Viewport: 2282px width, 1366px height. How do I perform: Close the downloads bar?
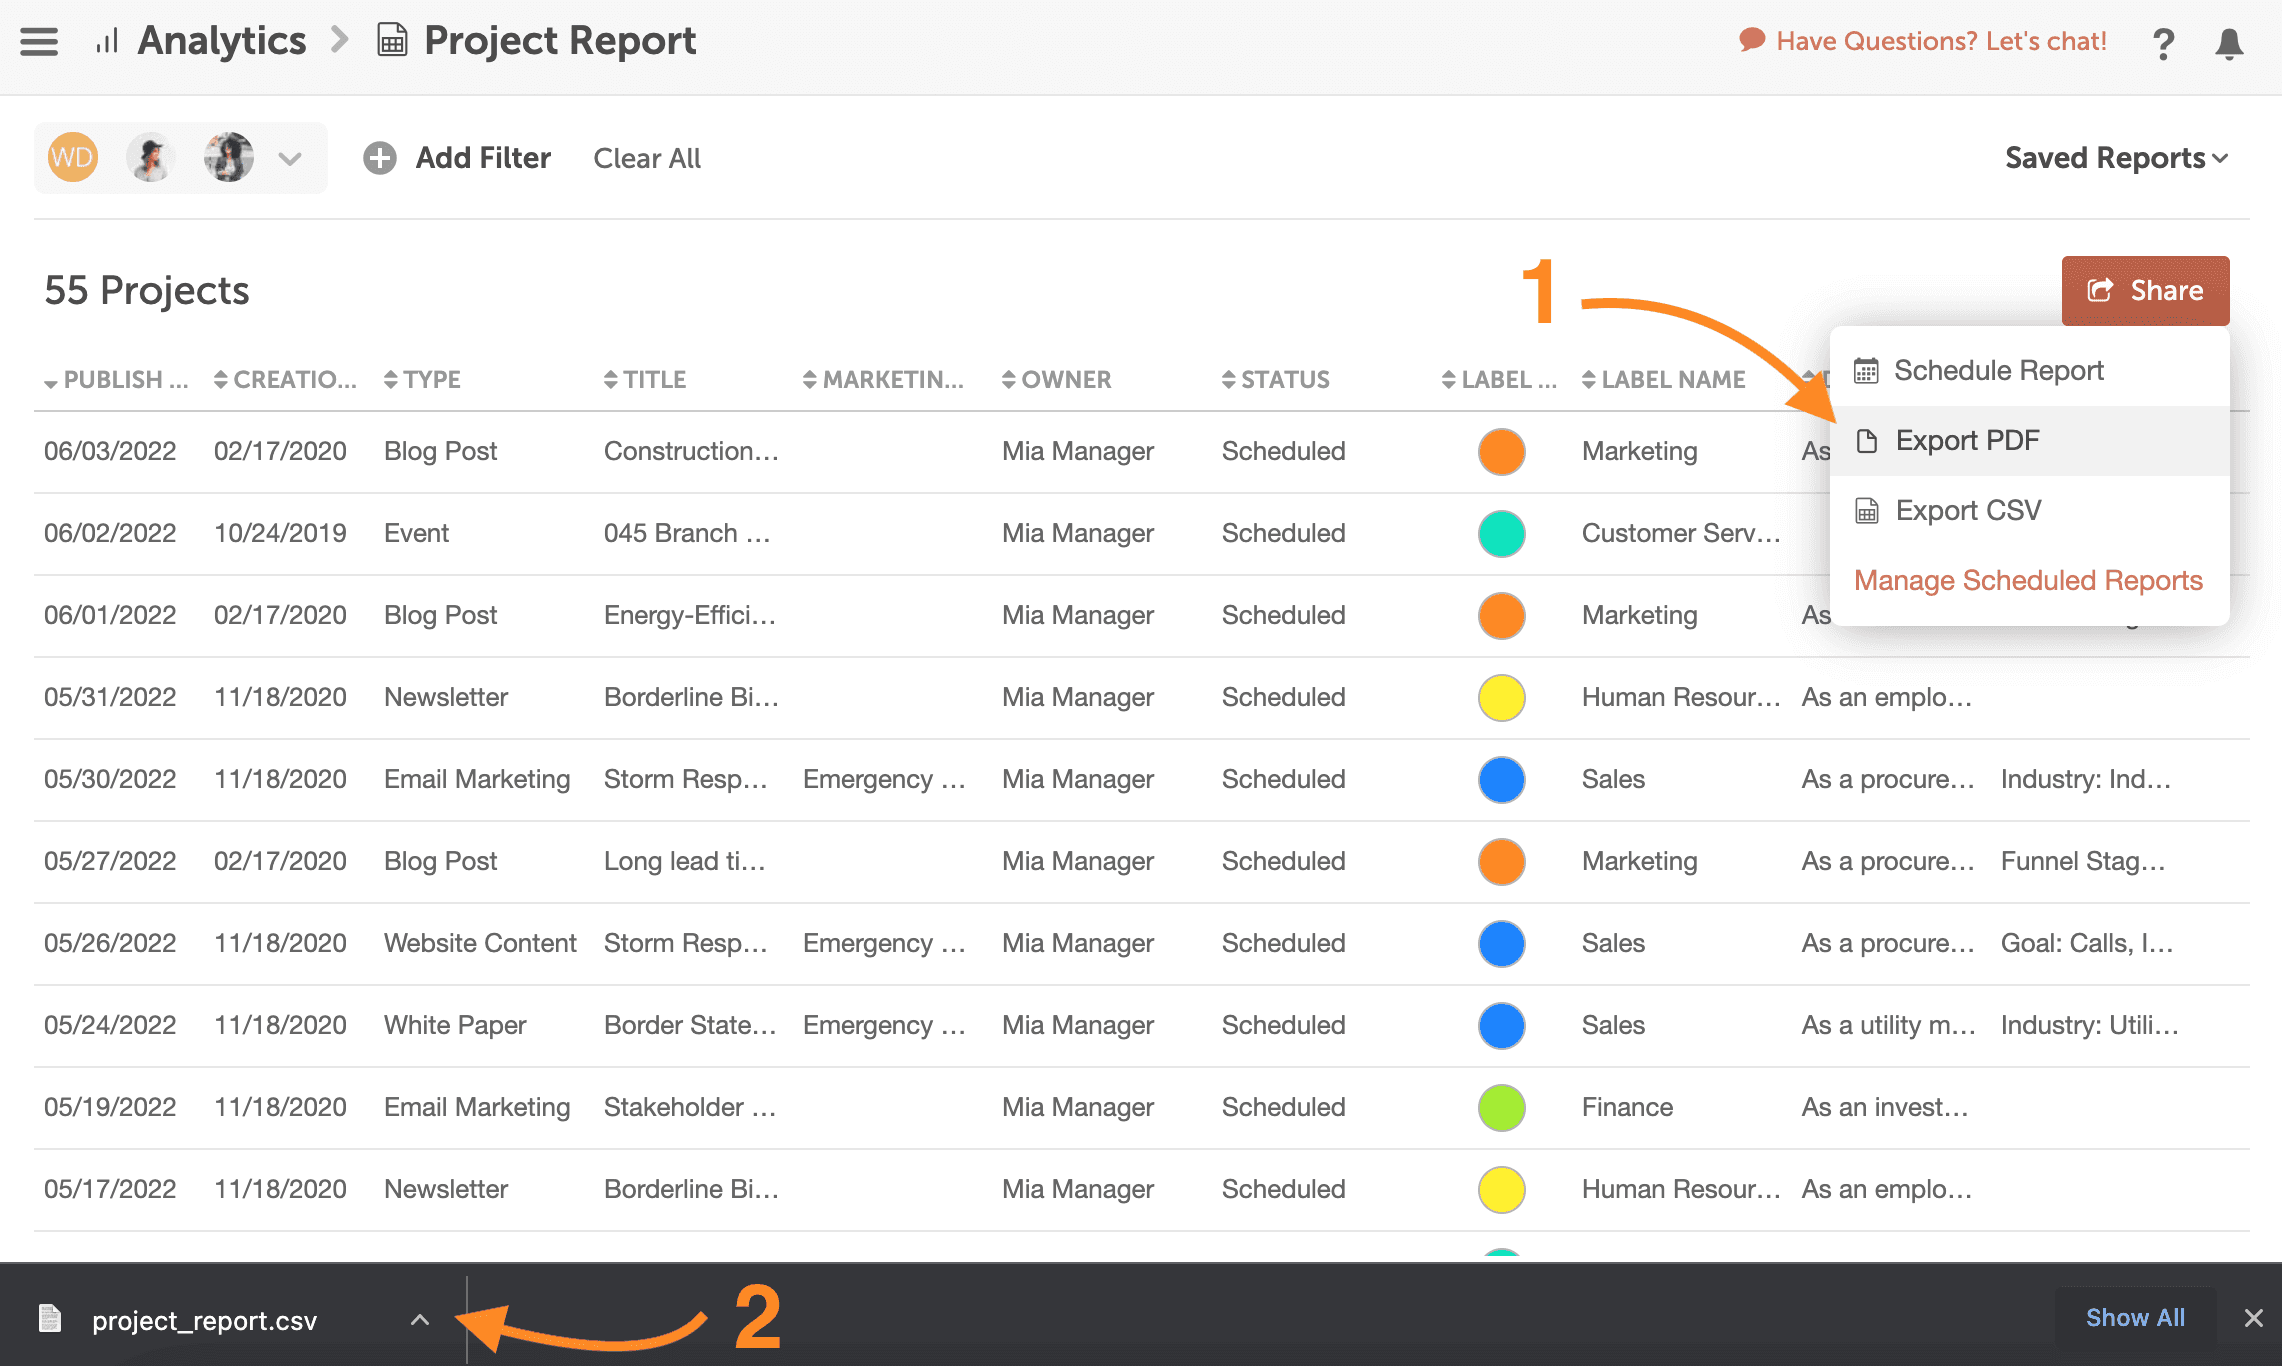click(2253, 1318)
